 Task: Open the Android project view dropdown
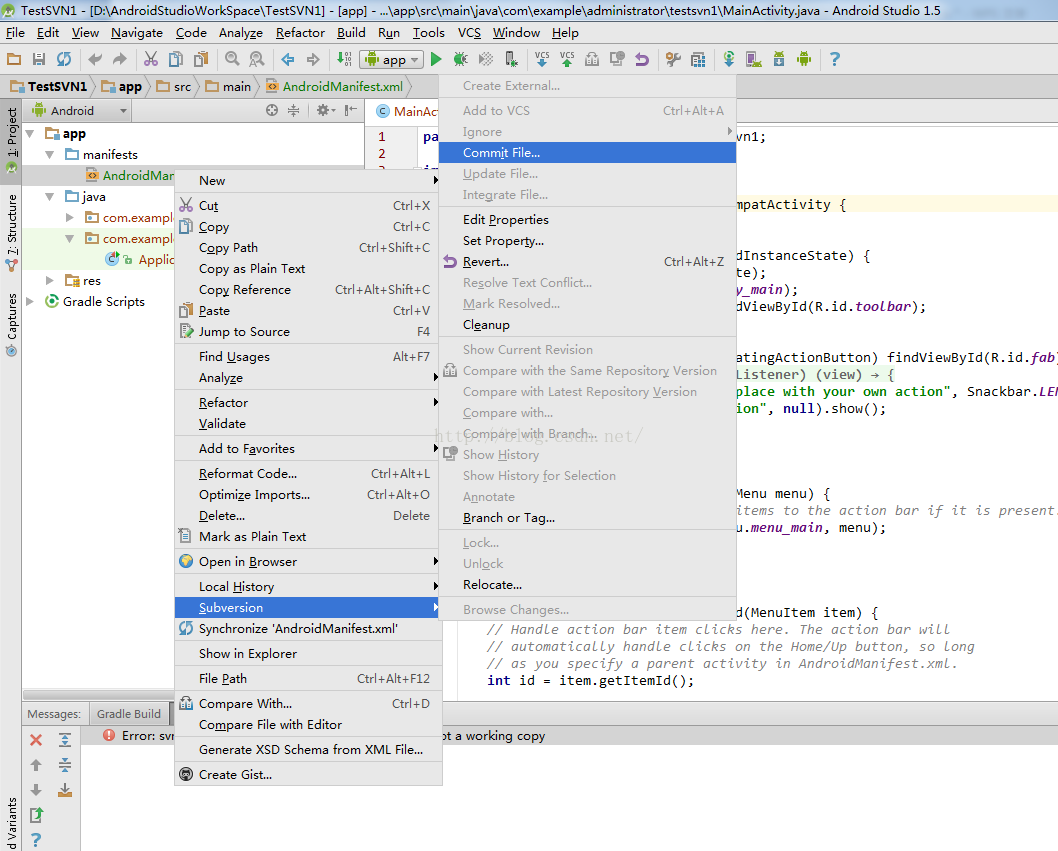click(x=80, y=111)
